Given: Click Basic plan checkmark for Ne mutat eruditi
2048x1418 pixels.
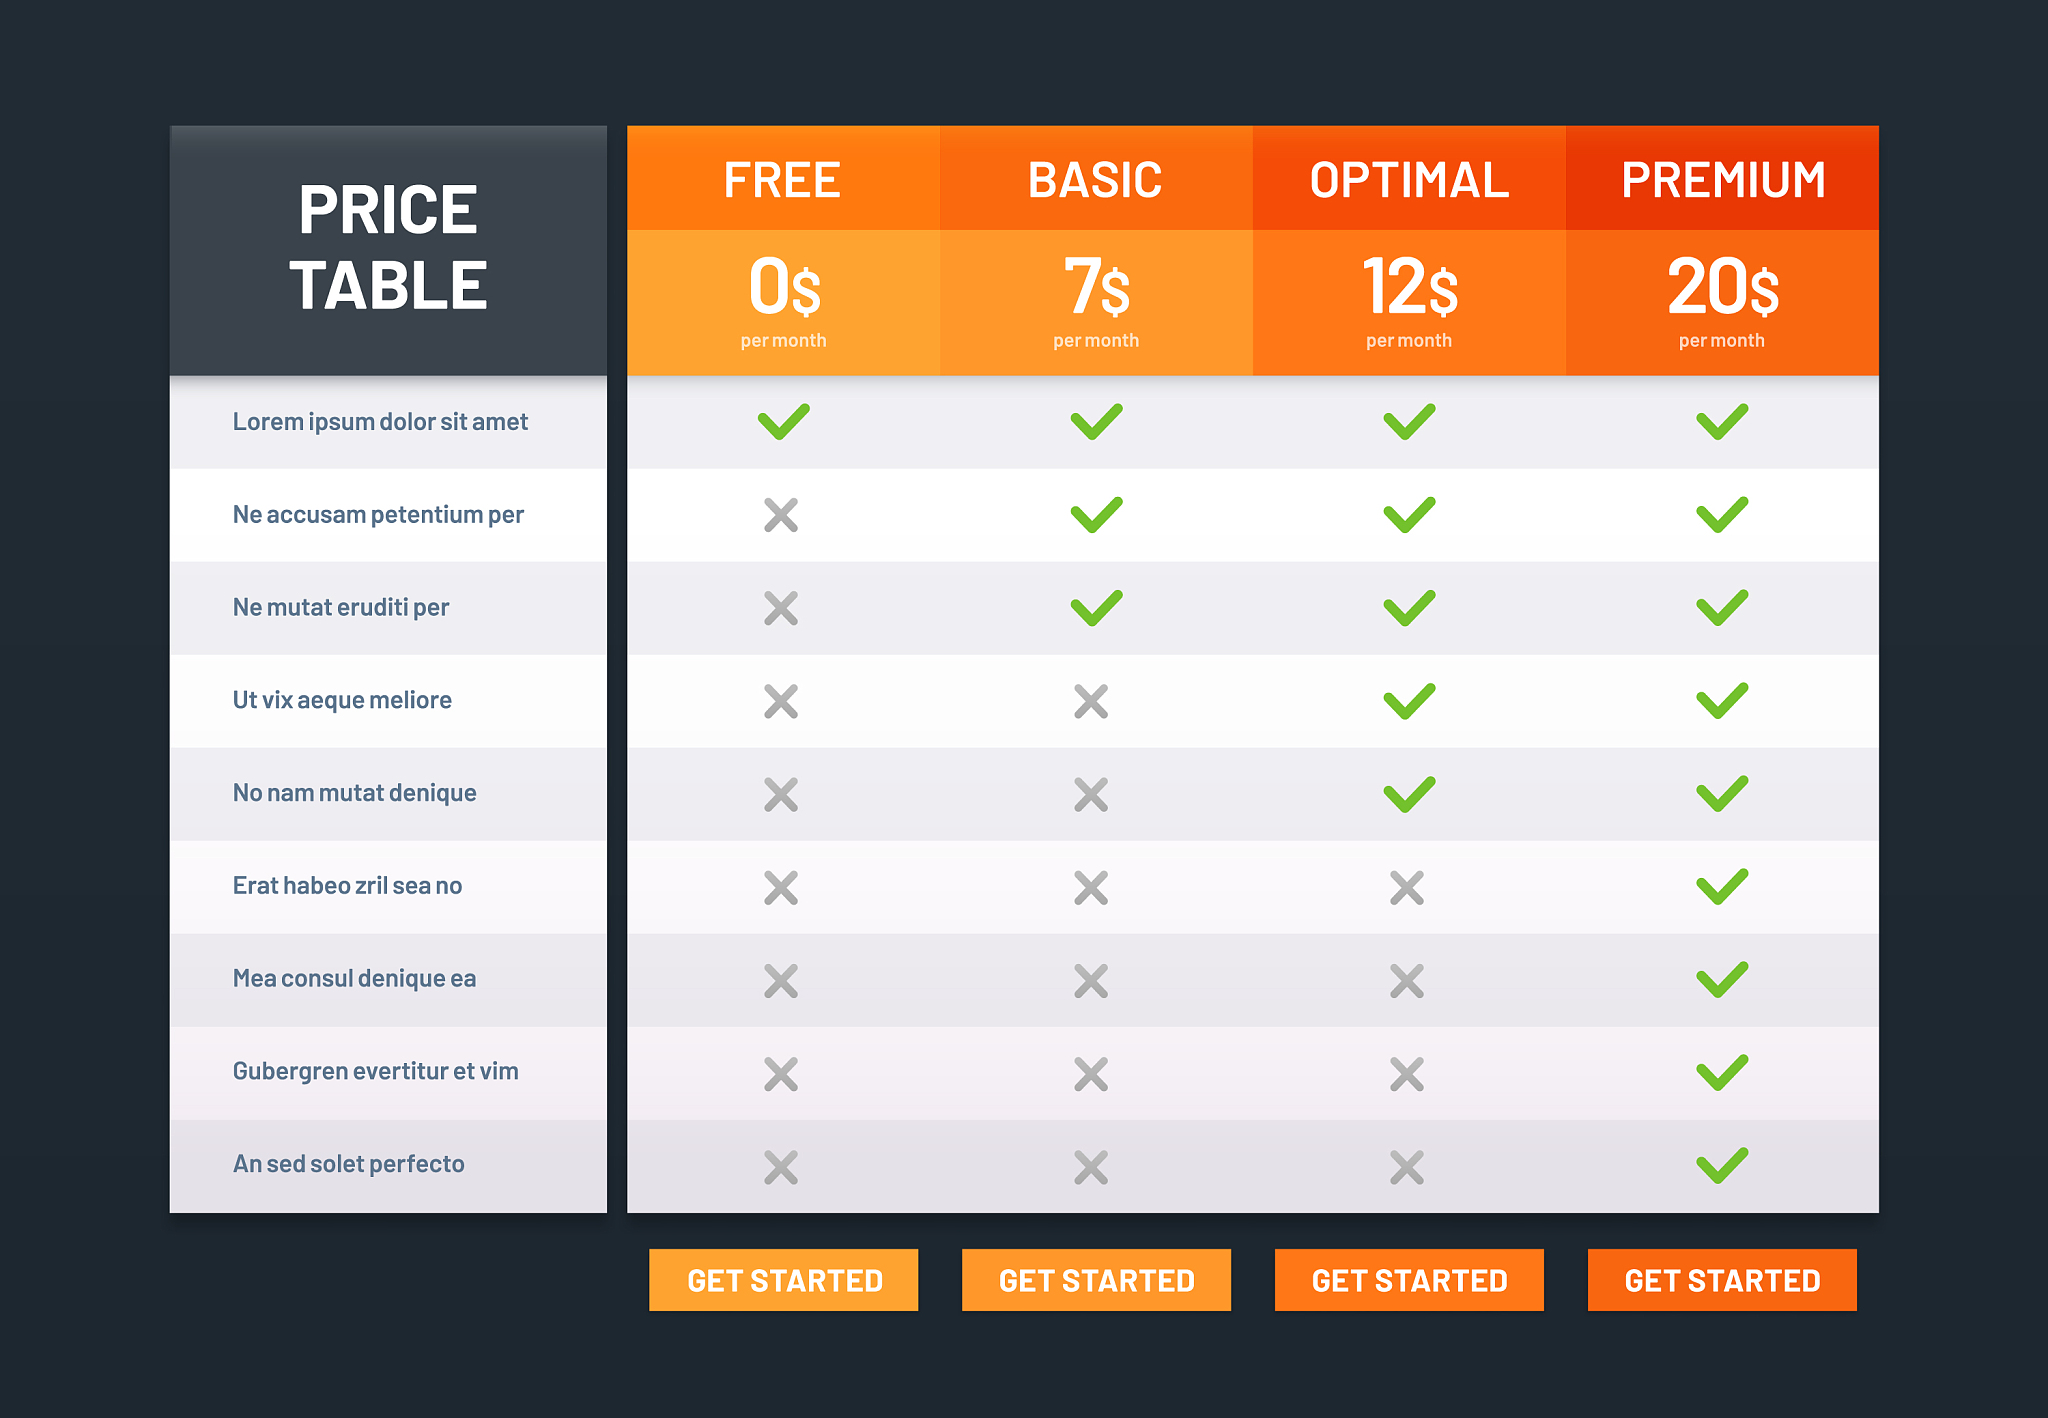Looking at the screenshot, I should click(1096, 608).
